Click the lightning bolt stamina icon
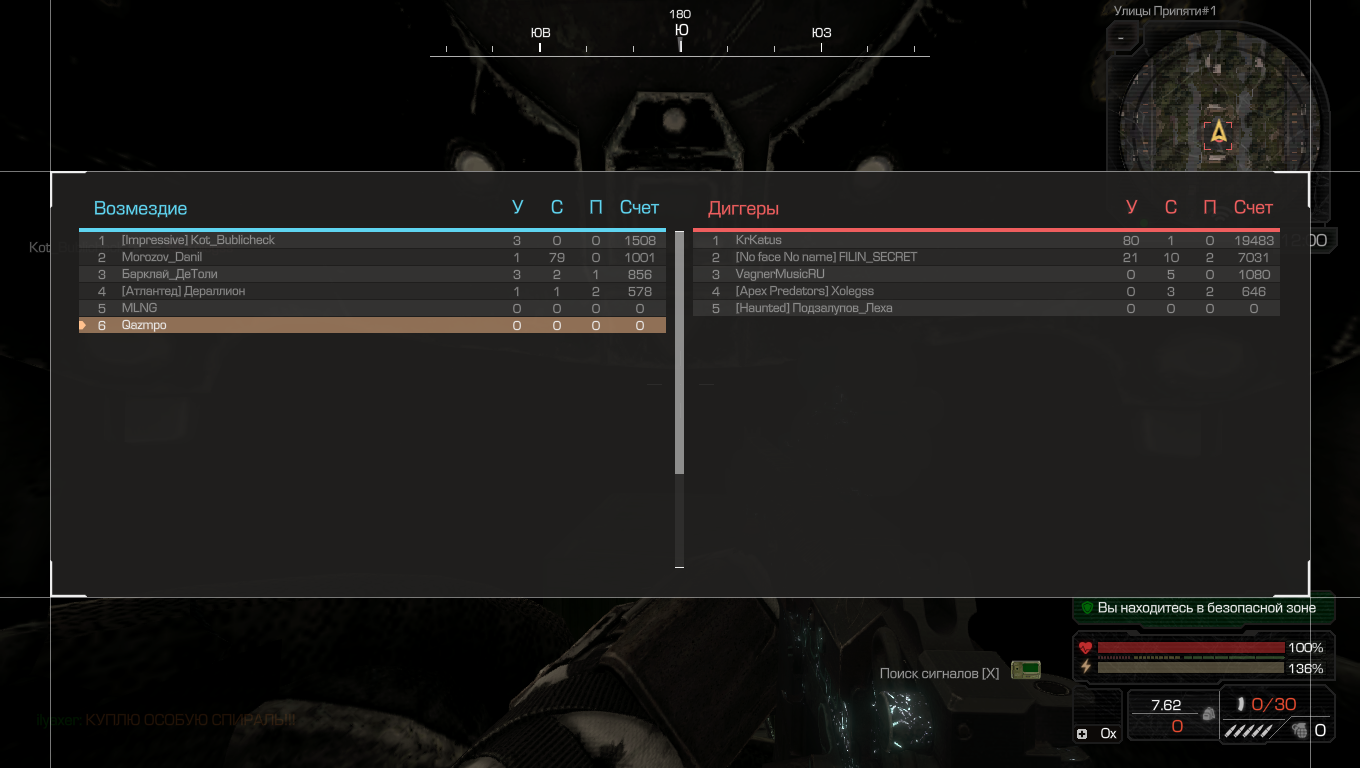Viewport: 1360px width, 768px height. click(1086, 667)
